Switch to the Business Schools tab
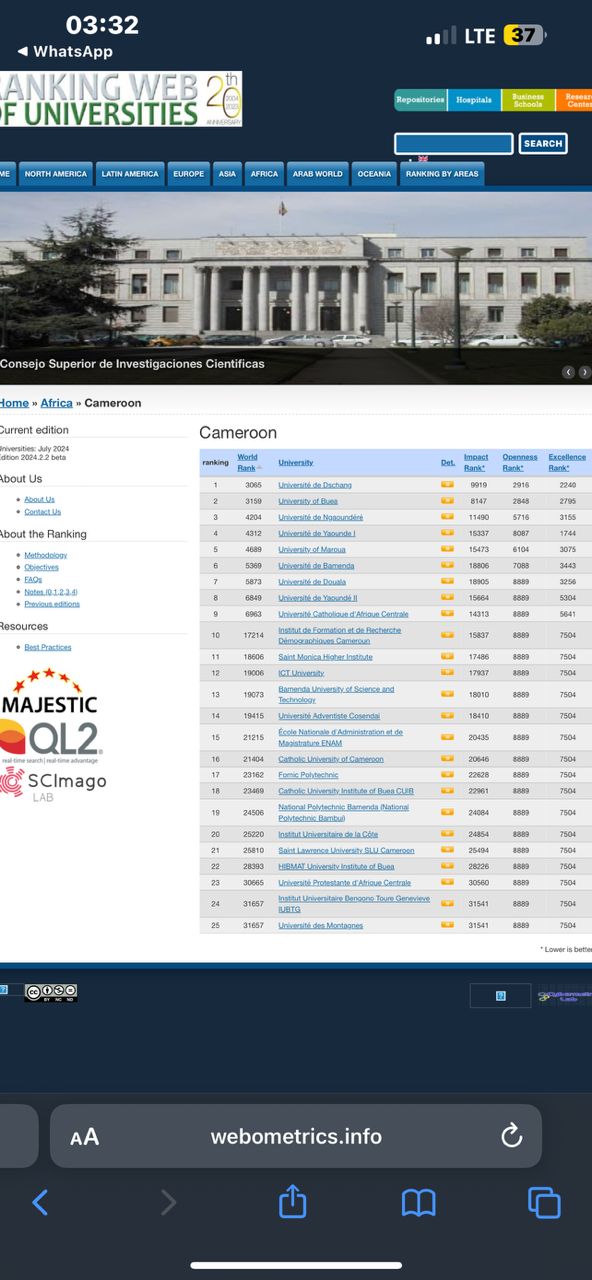Image resolution: width=592 pixels, height=1280 pixels. [x=528, y=100]
